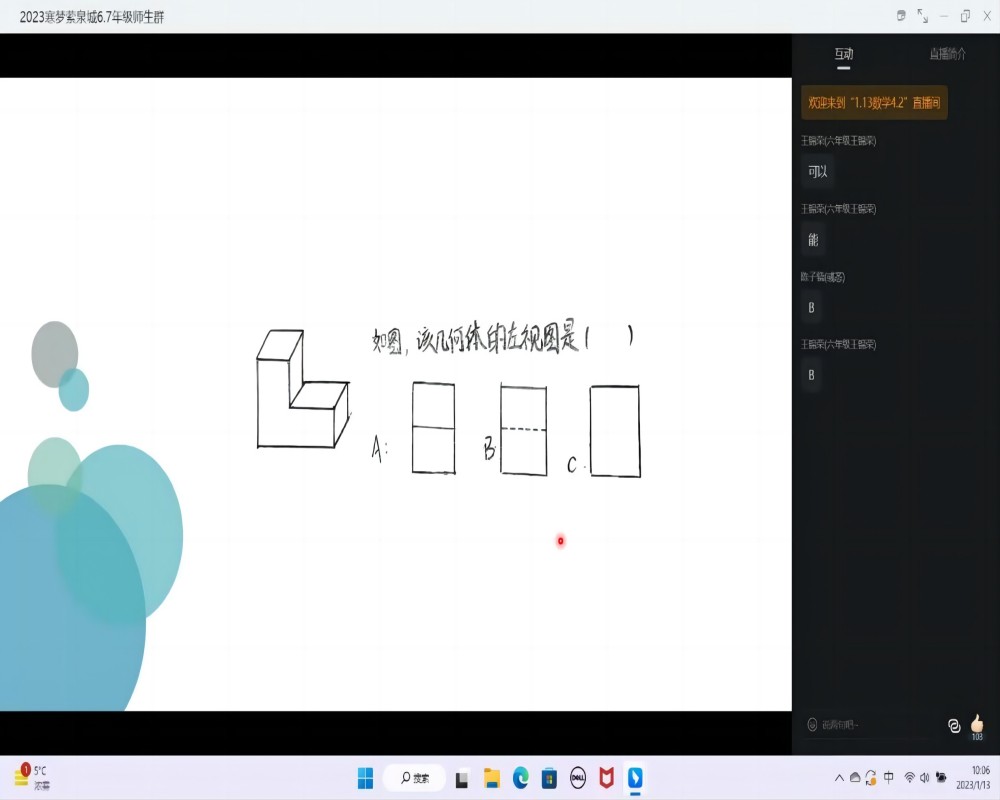Enter fullscreen with the expand arrows icon

[x=922, y=16]
